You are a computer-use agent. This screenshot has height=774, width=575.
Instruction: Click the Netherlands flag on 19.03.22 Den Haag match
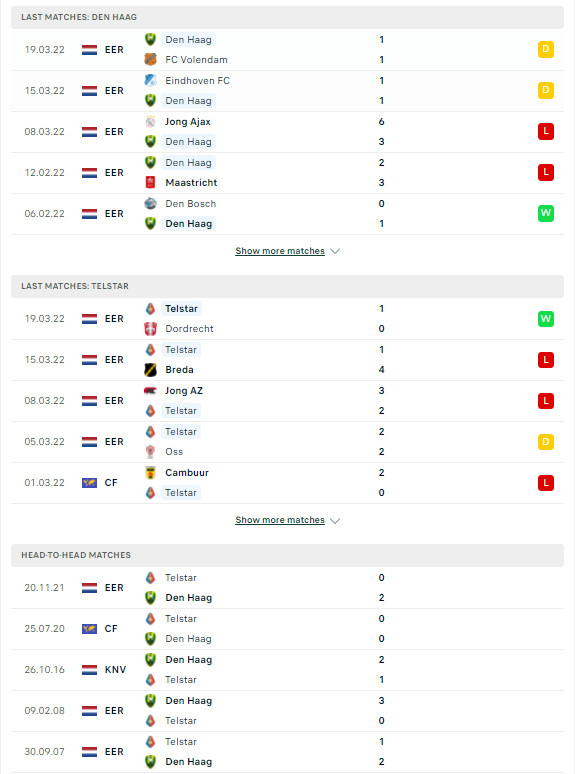(x=89, y=50)
